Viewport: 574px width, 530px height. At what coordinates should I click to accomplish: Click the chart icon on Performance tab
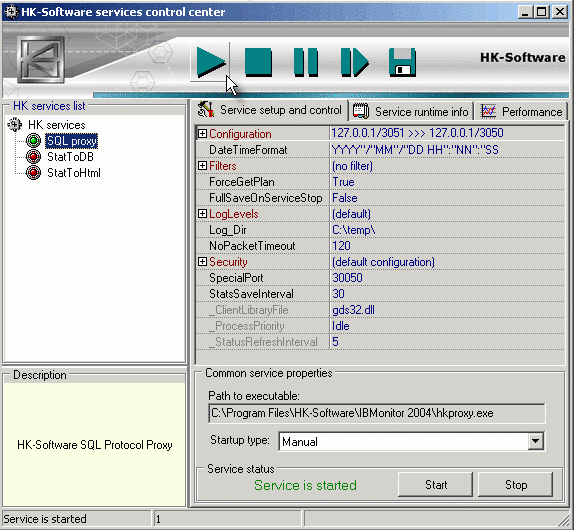[488, 111]
